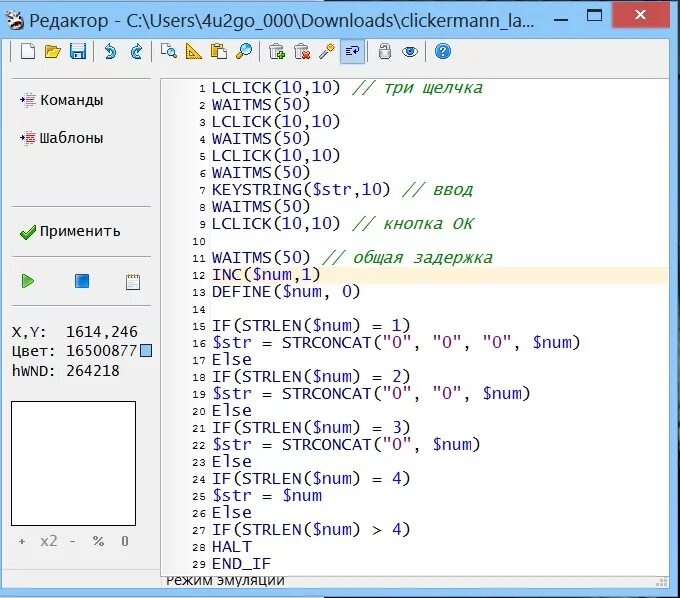The image size is (680, 598).
Task: Open a script with the folder icon
Action: coord(53,52)
